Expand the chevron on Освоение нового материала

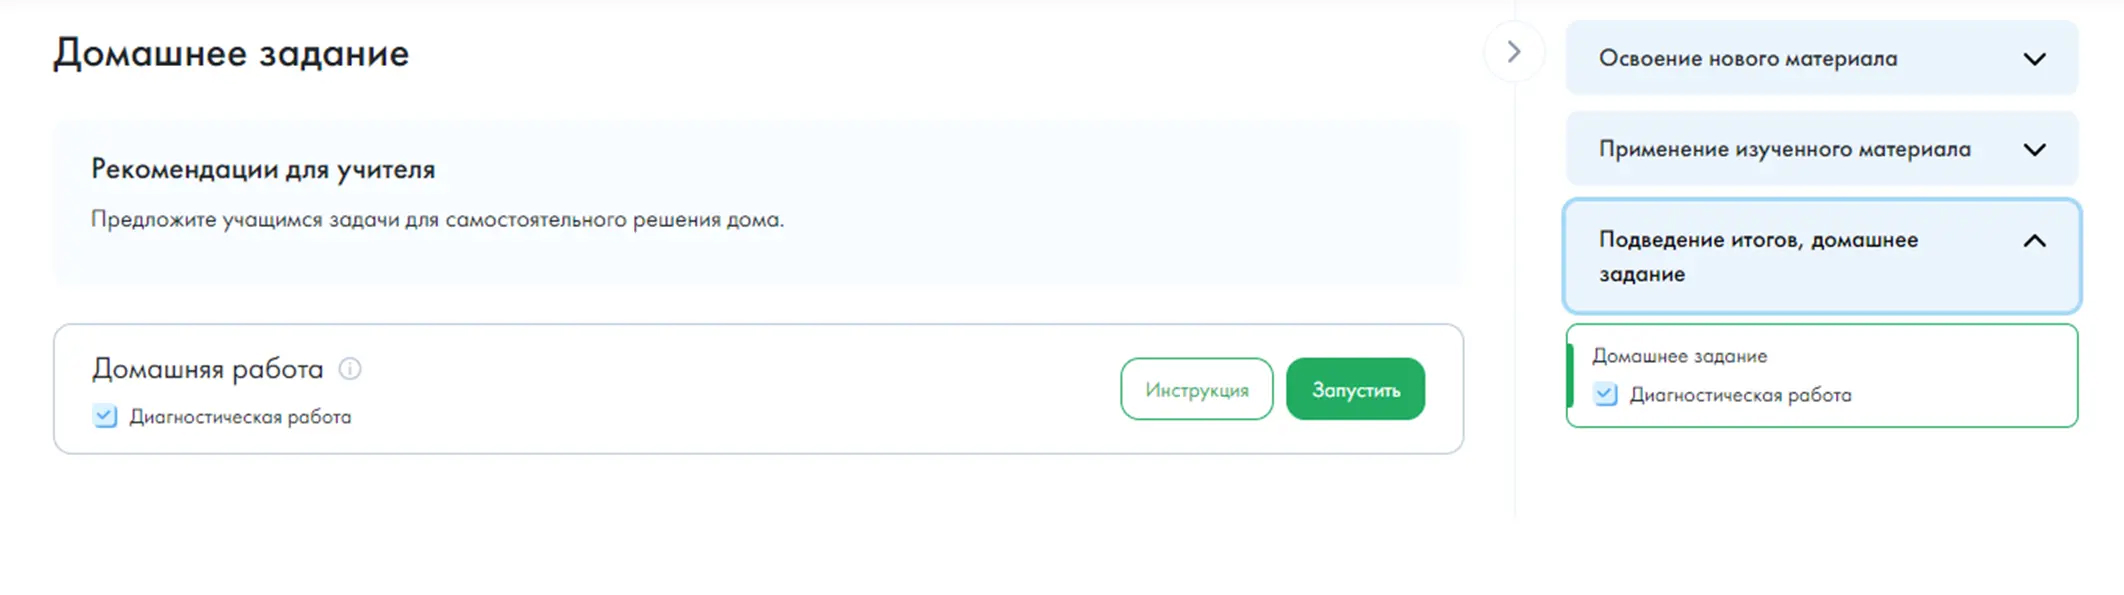point(2034,59)
